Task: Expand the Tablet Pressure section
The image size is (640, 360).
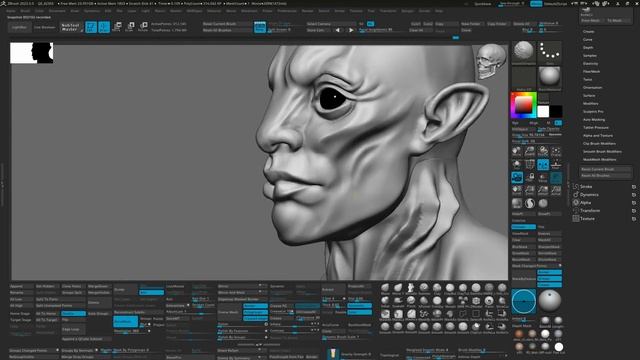Action: 596,128
